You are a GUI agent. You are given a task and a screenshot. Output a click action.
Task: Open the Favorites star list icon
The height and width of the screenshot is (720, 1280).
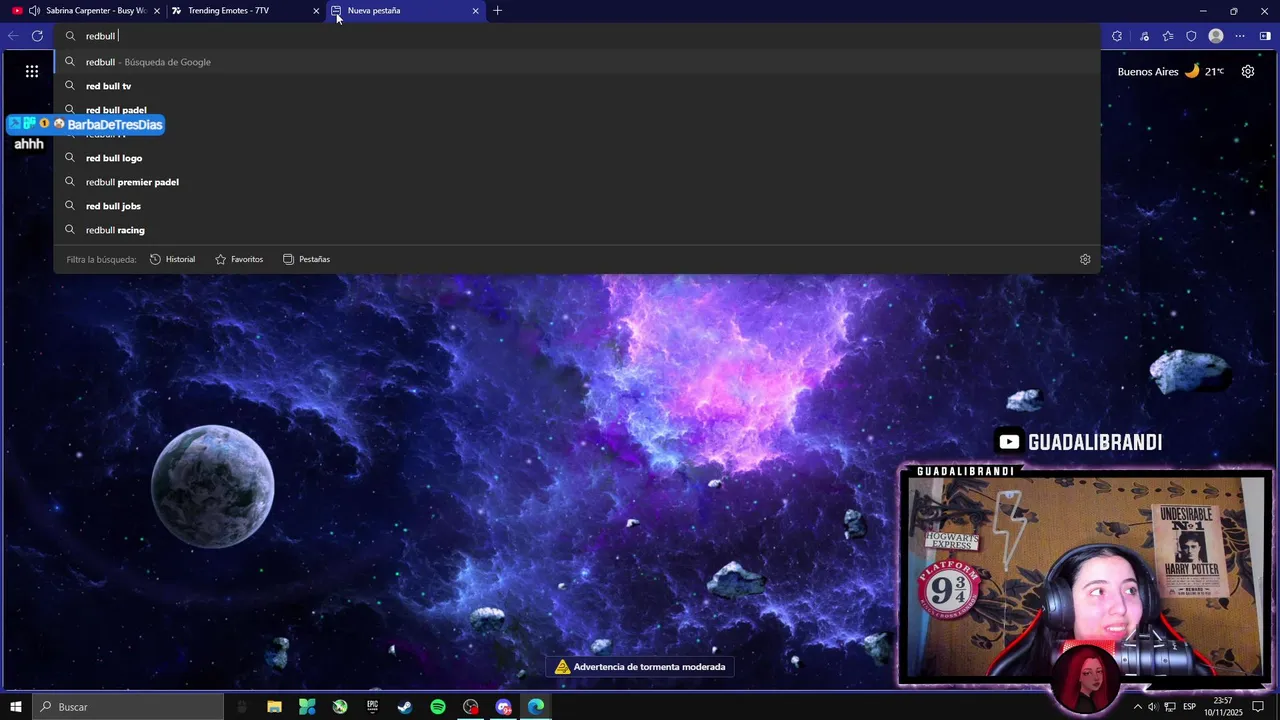pyautogui.click(x=1168, y=36)
